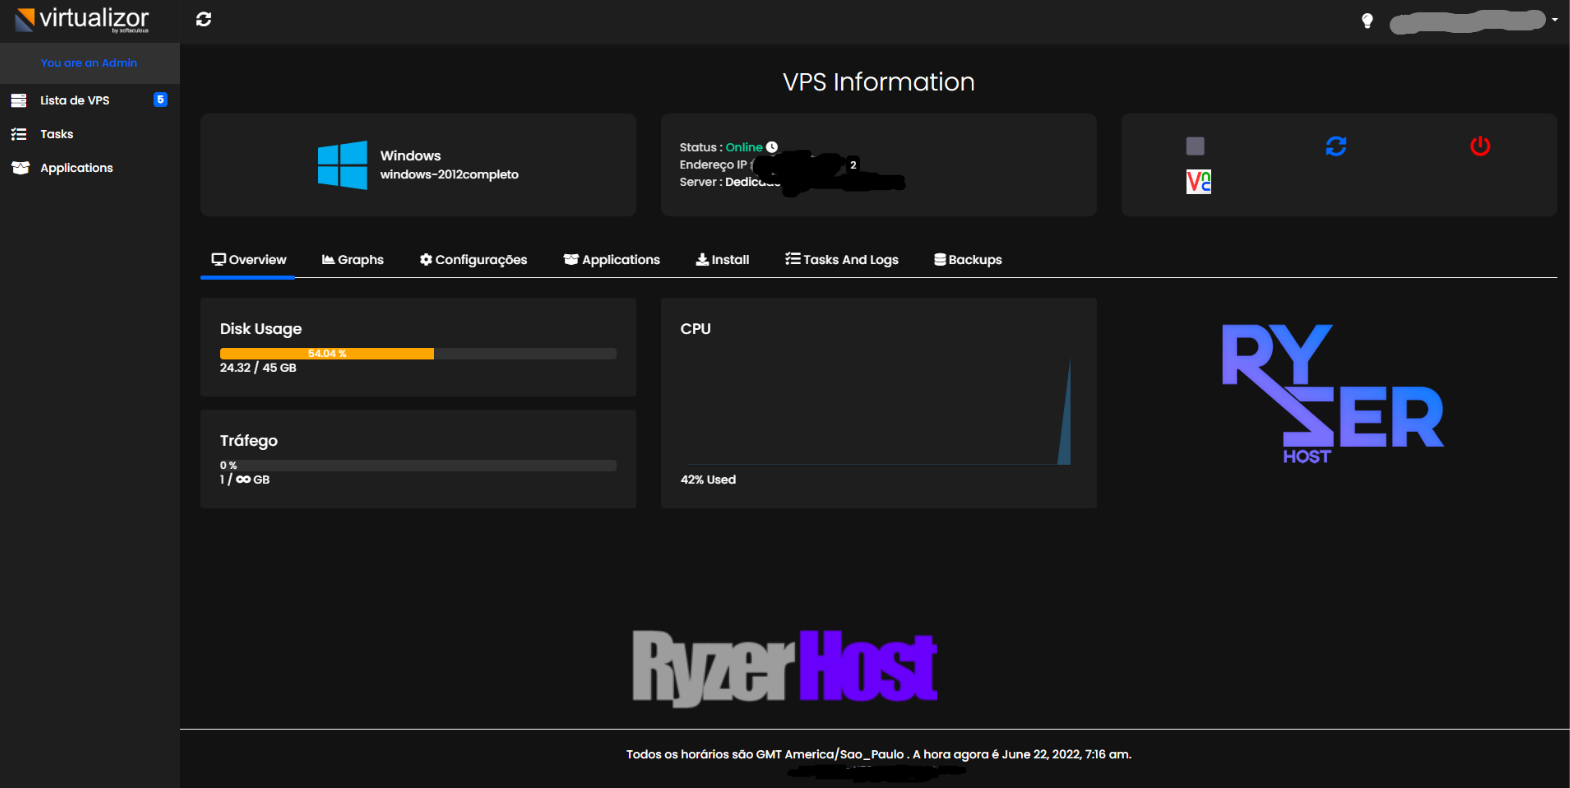
Task: Click the Lista de VPS count badge
Action: pyautogui.click(x=160, y=100)
